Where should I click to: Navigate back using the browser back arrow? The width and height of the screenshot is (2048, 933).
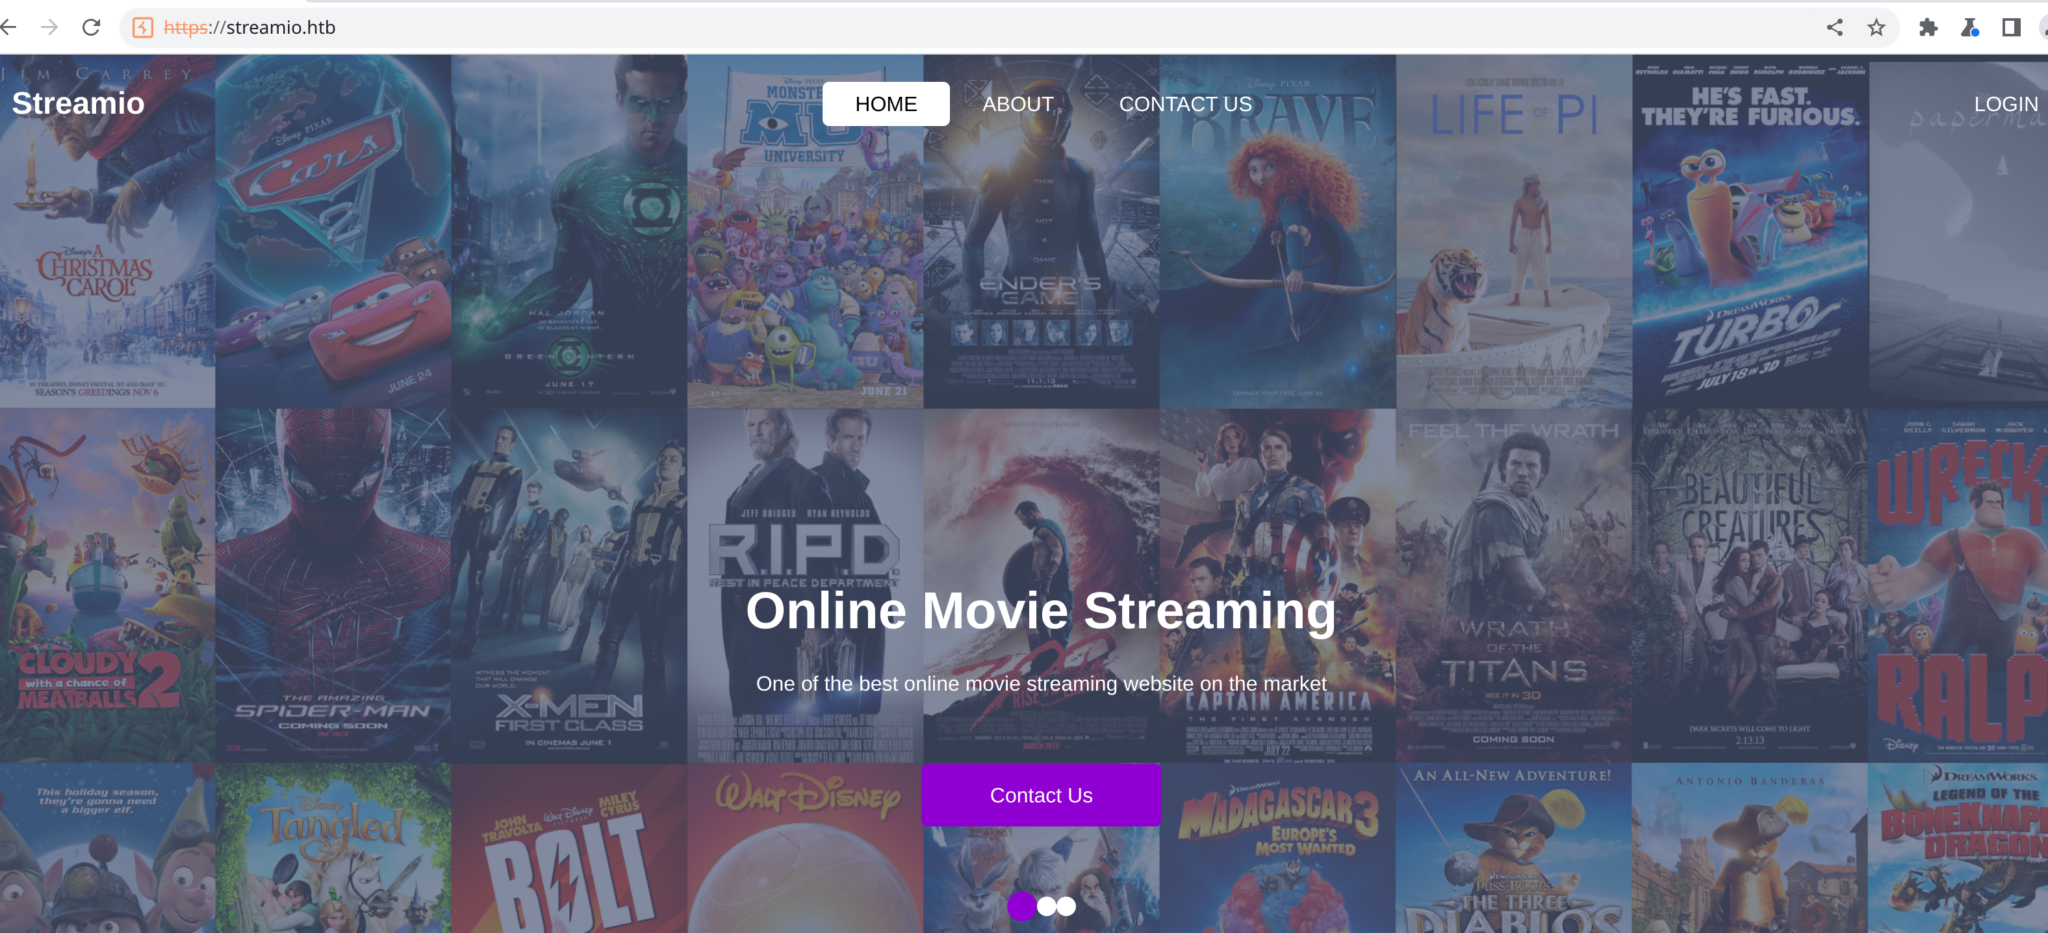point(12,27)
